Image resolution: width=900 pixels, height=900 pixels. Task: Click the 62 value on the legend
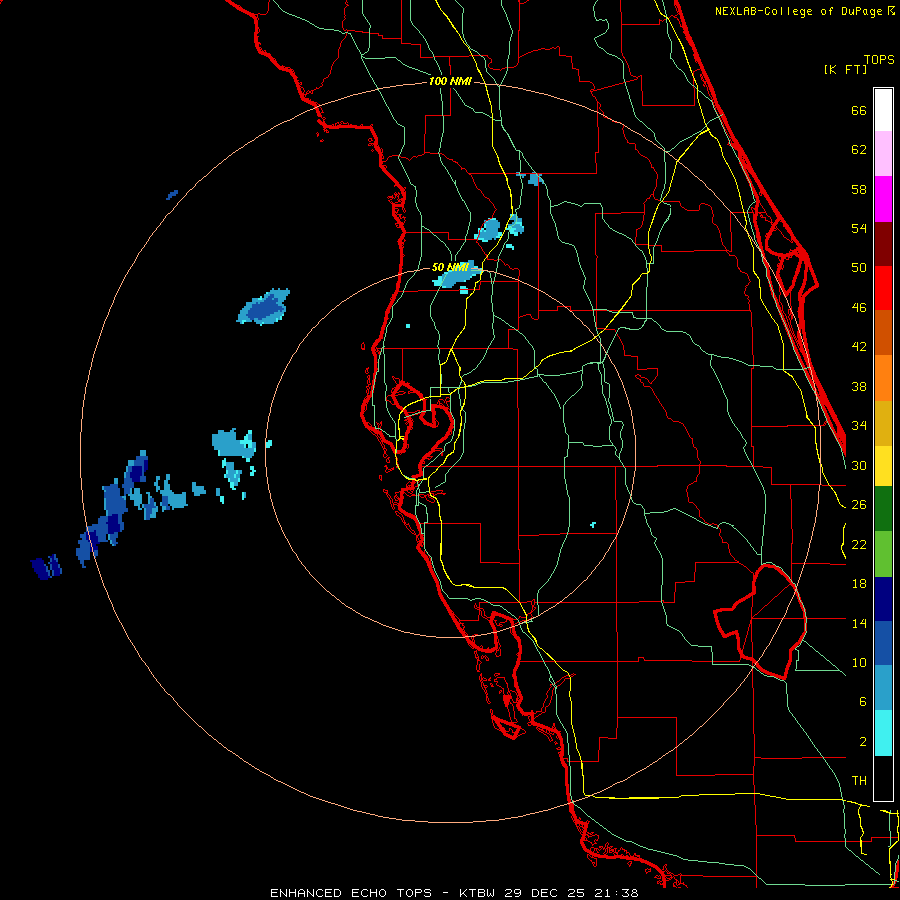859,150
